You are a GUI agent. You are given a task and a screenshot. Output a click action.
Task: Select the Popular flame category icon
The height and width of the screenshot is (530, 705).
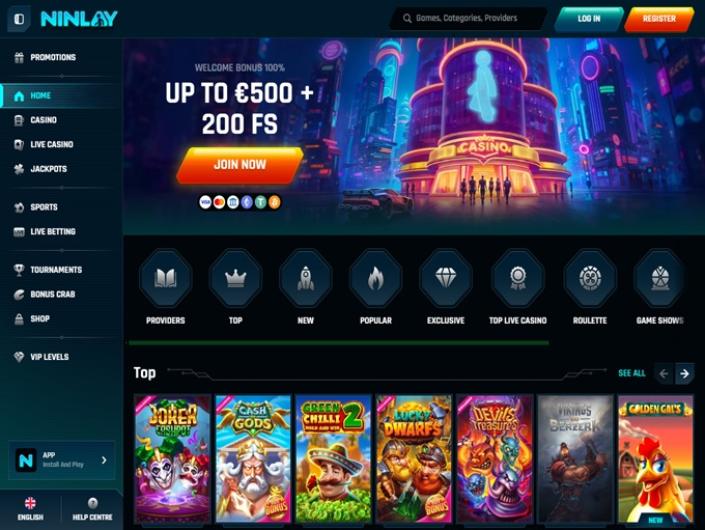coord(376,278)
